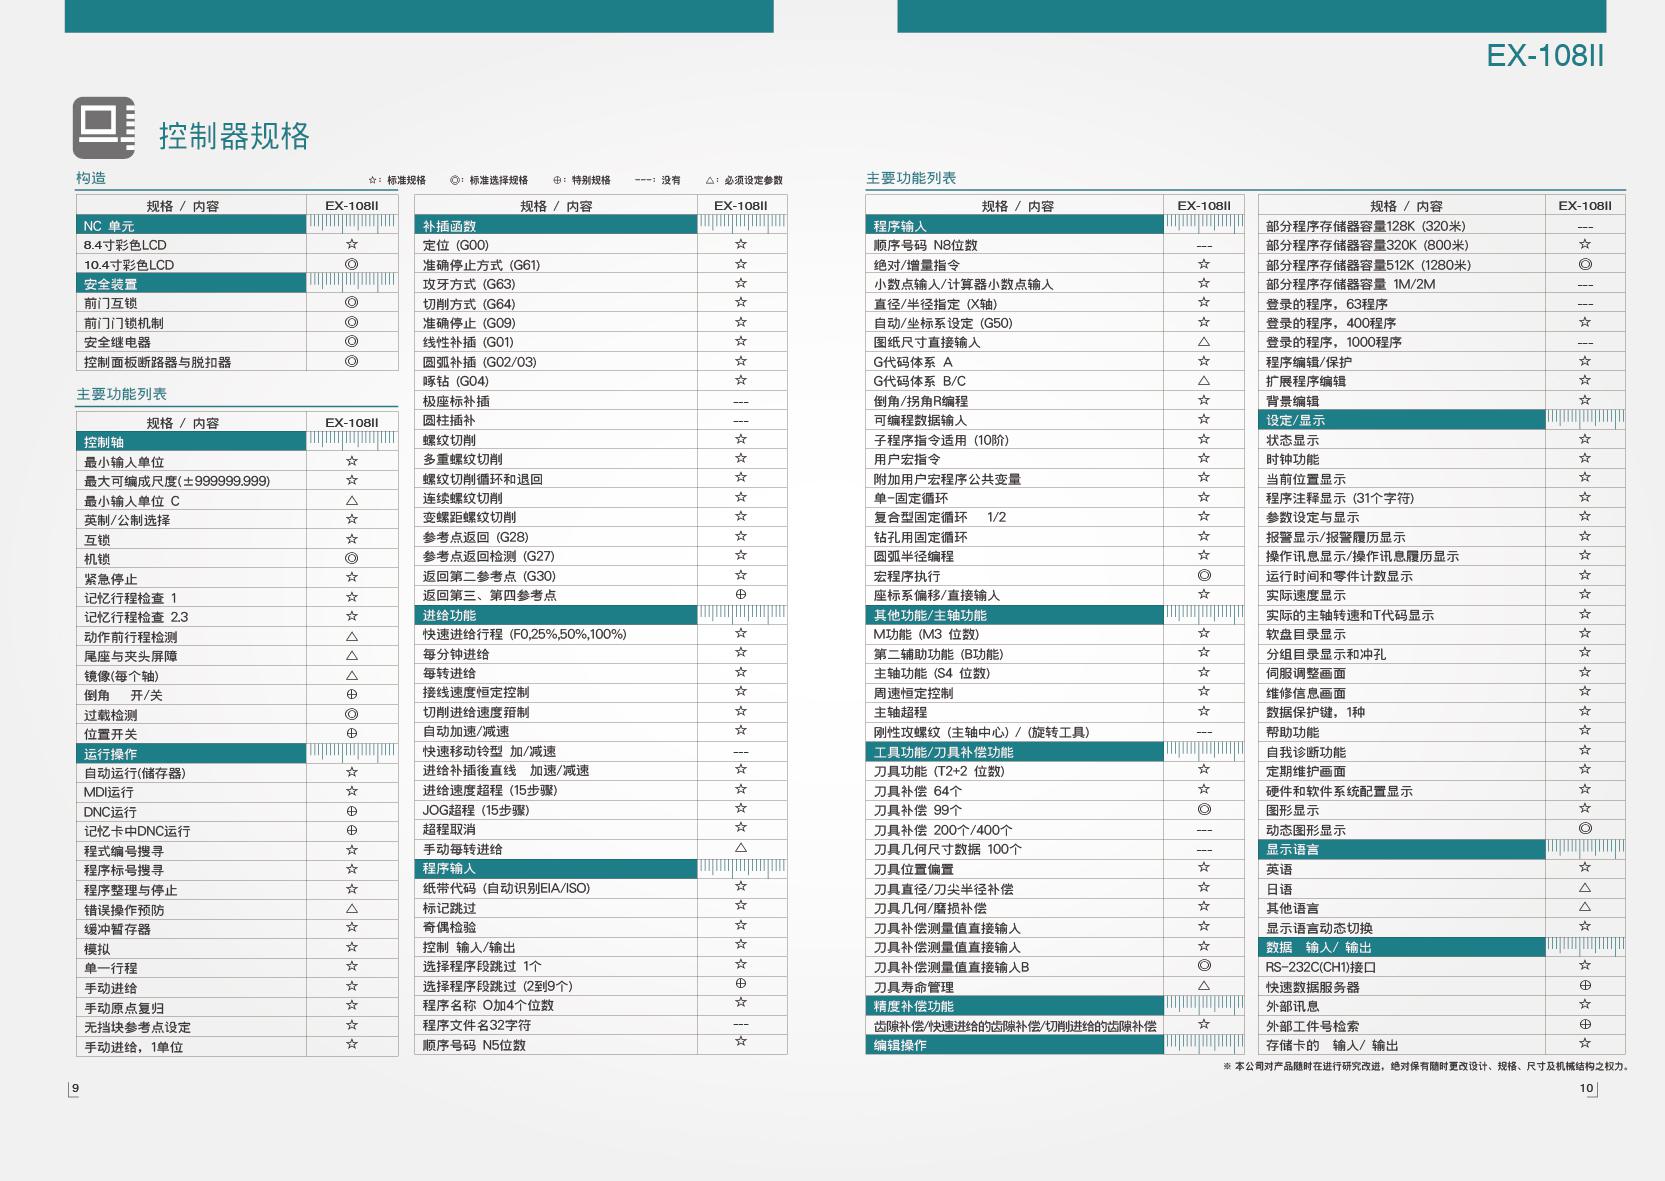Click the 刀具补偿 64个 row
Viewport: 1665px width, 1181px height.
(x=1055, y=791)
